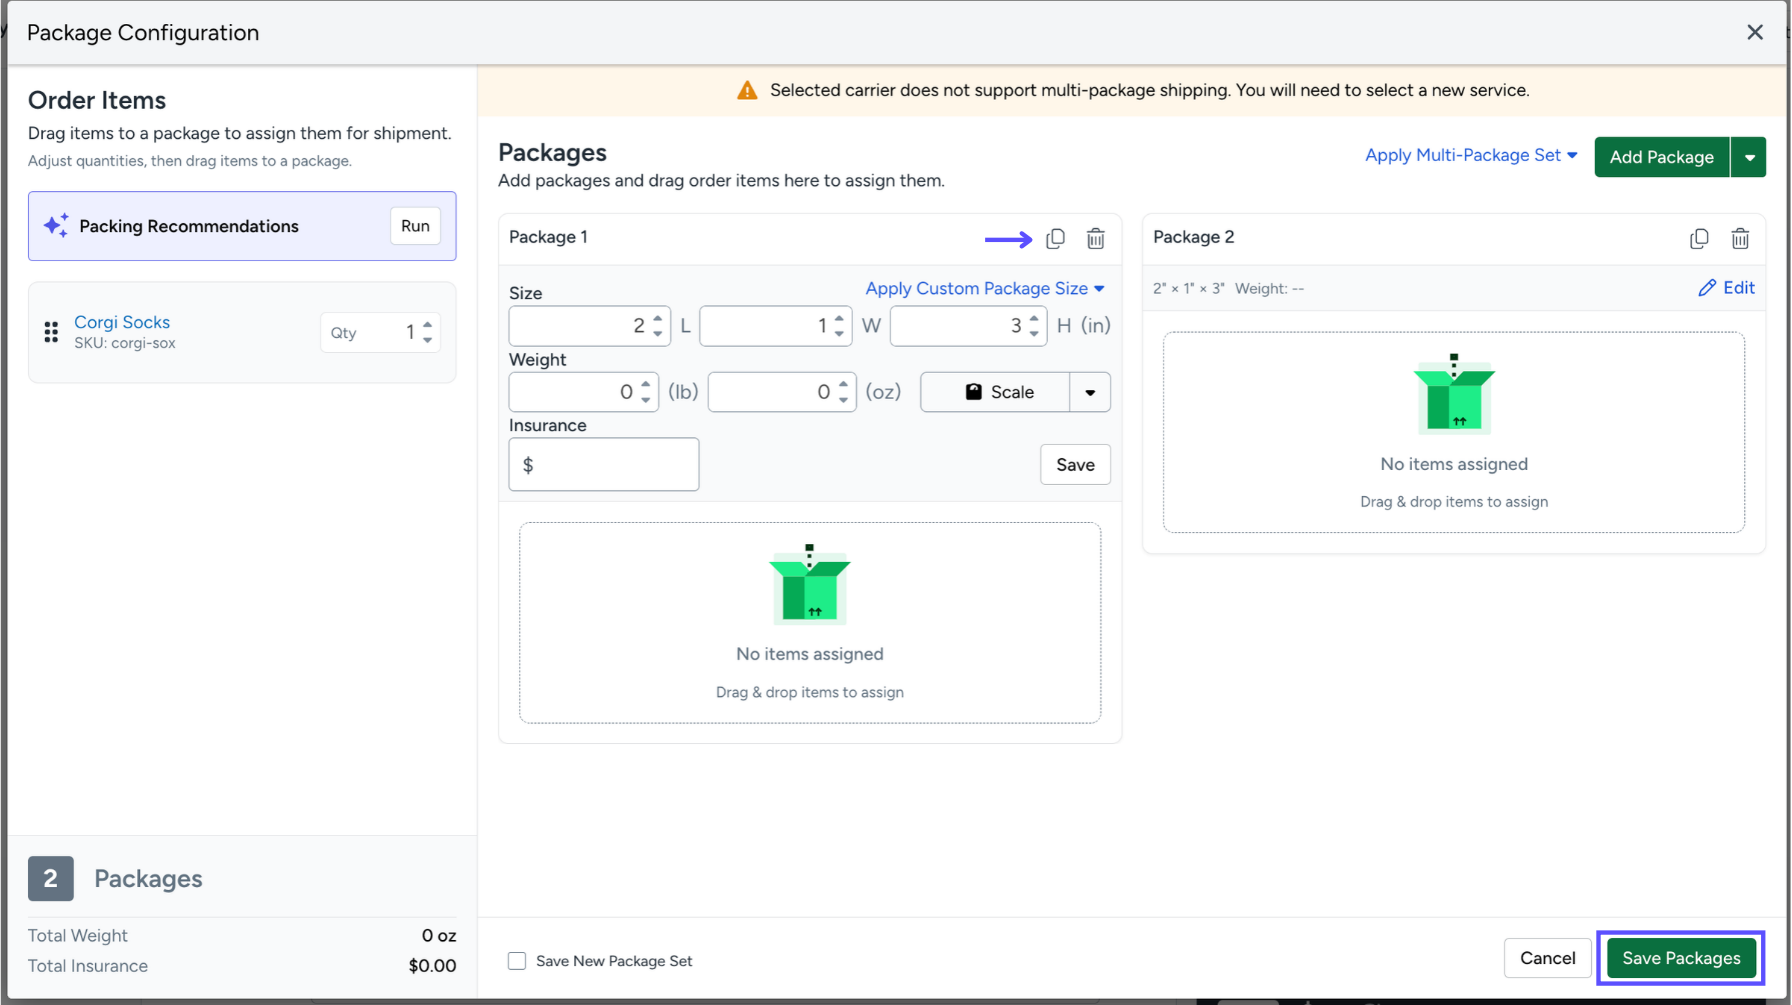Click the weight ounces input field
This screenshot has height=1005, width=1792.
click(x=782, y=392)
